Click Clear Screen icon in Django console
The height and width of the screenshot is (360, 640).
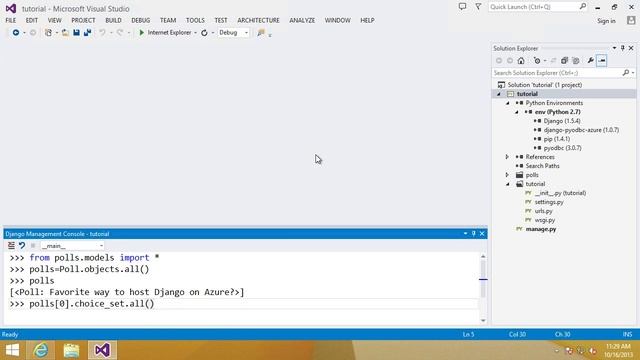[x=11, y=246]
